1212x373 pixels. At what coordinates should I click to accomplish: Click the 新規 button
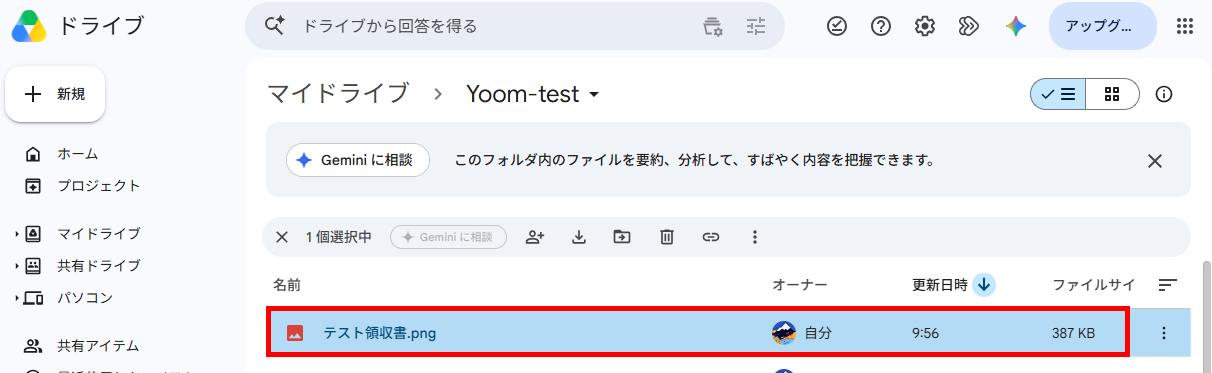(x=56, y=94)
